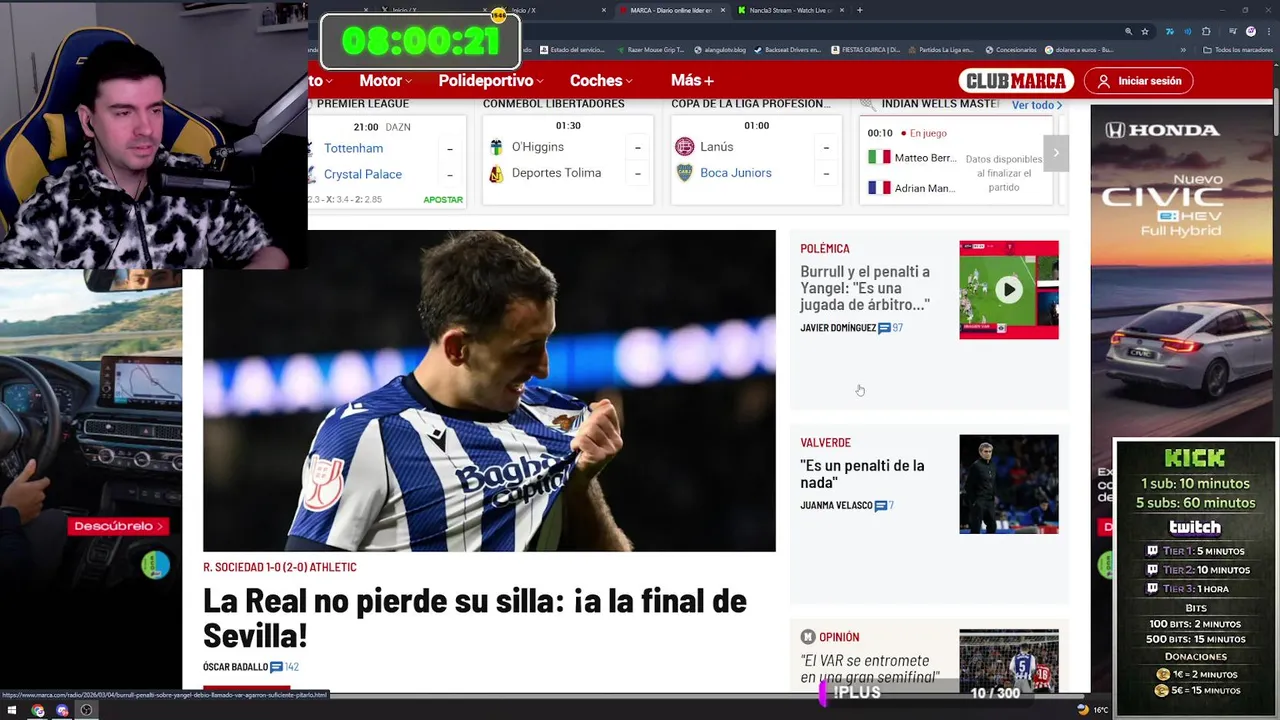Click the Boca Juniors crest icon
Screen dimensions: 1280x720
[684, 173]
